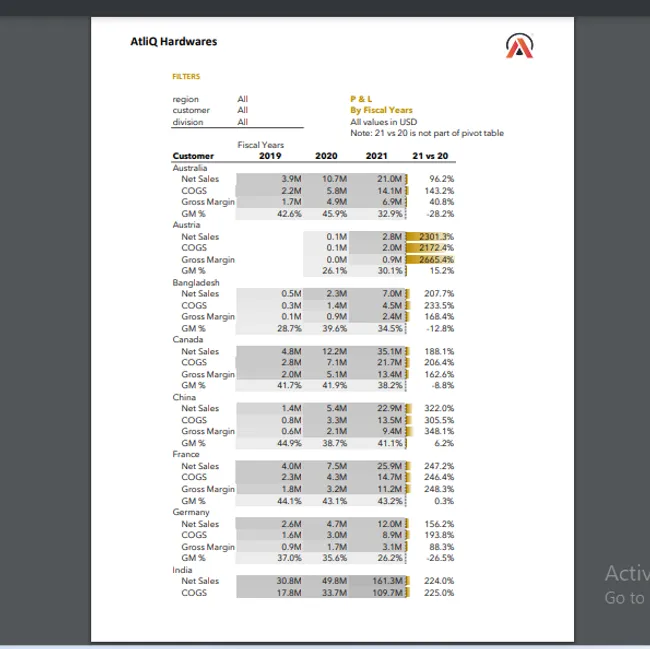This screenshot has width=650, height=649.
Task: Select the pivot table note text
Action: 427,133
